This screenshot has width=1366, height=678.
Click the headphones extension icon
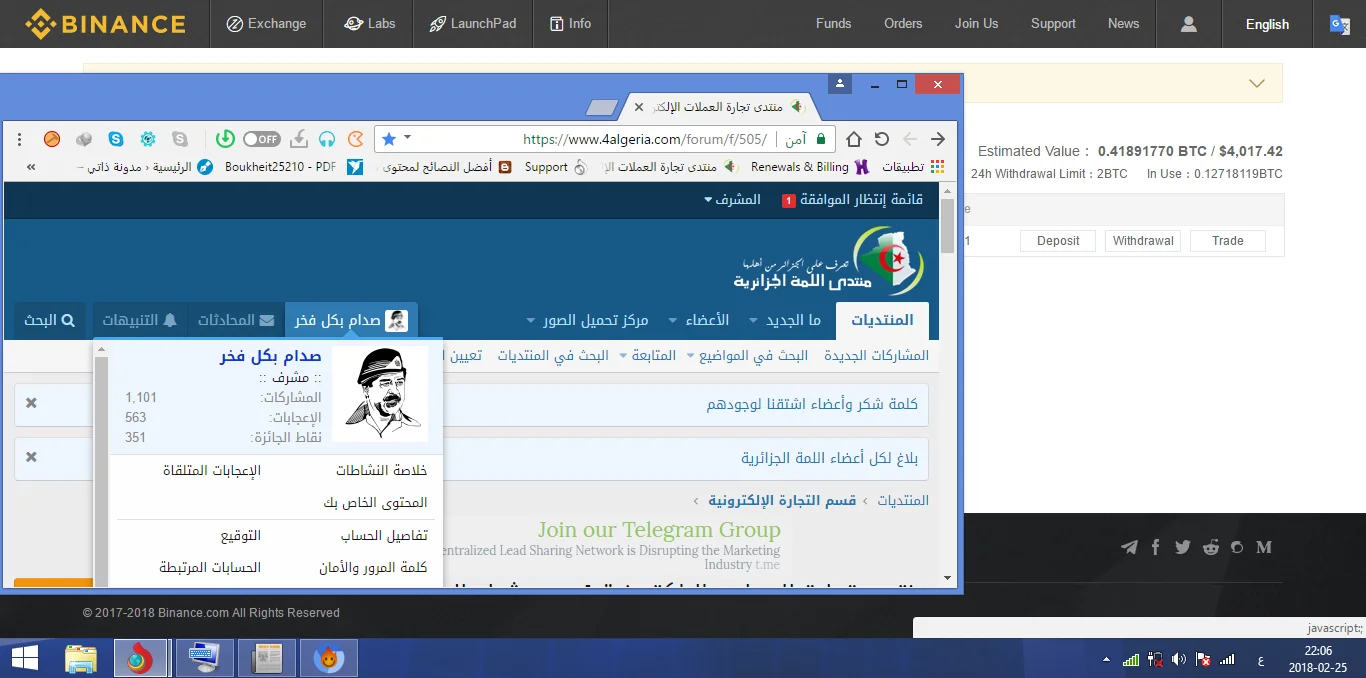tap(327, 139)
